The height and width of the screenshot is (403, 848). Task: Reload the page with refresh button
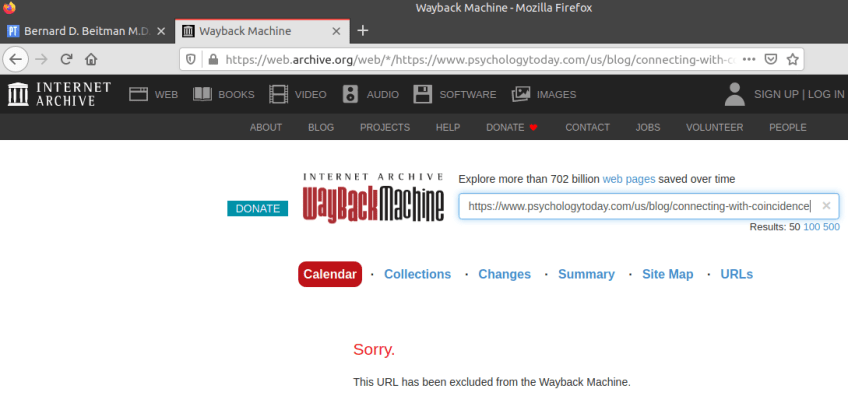[67, 59]
